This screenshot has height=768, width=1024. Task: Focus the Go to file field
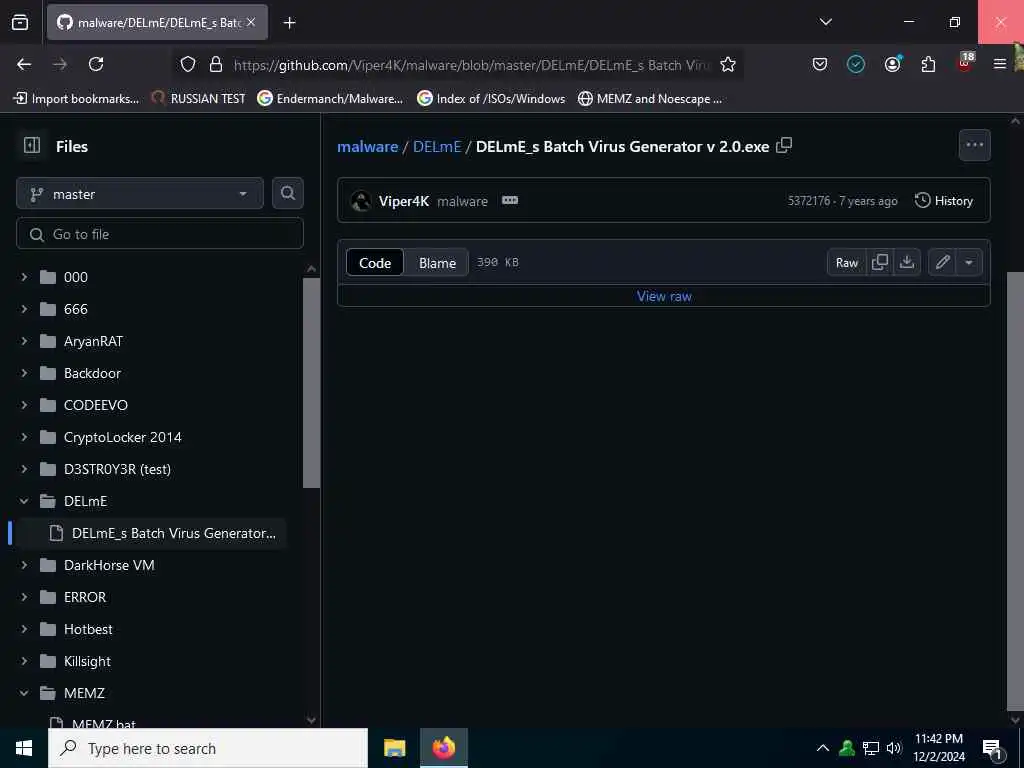160,234
